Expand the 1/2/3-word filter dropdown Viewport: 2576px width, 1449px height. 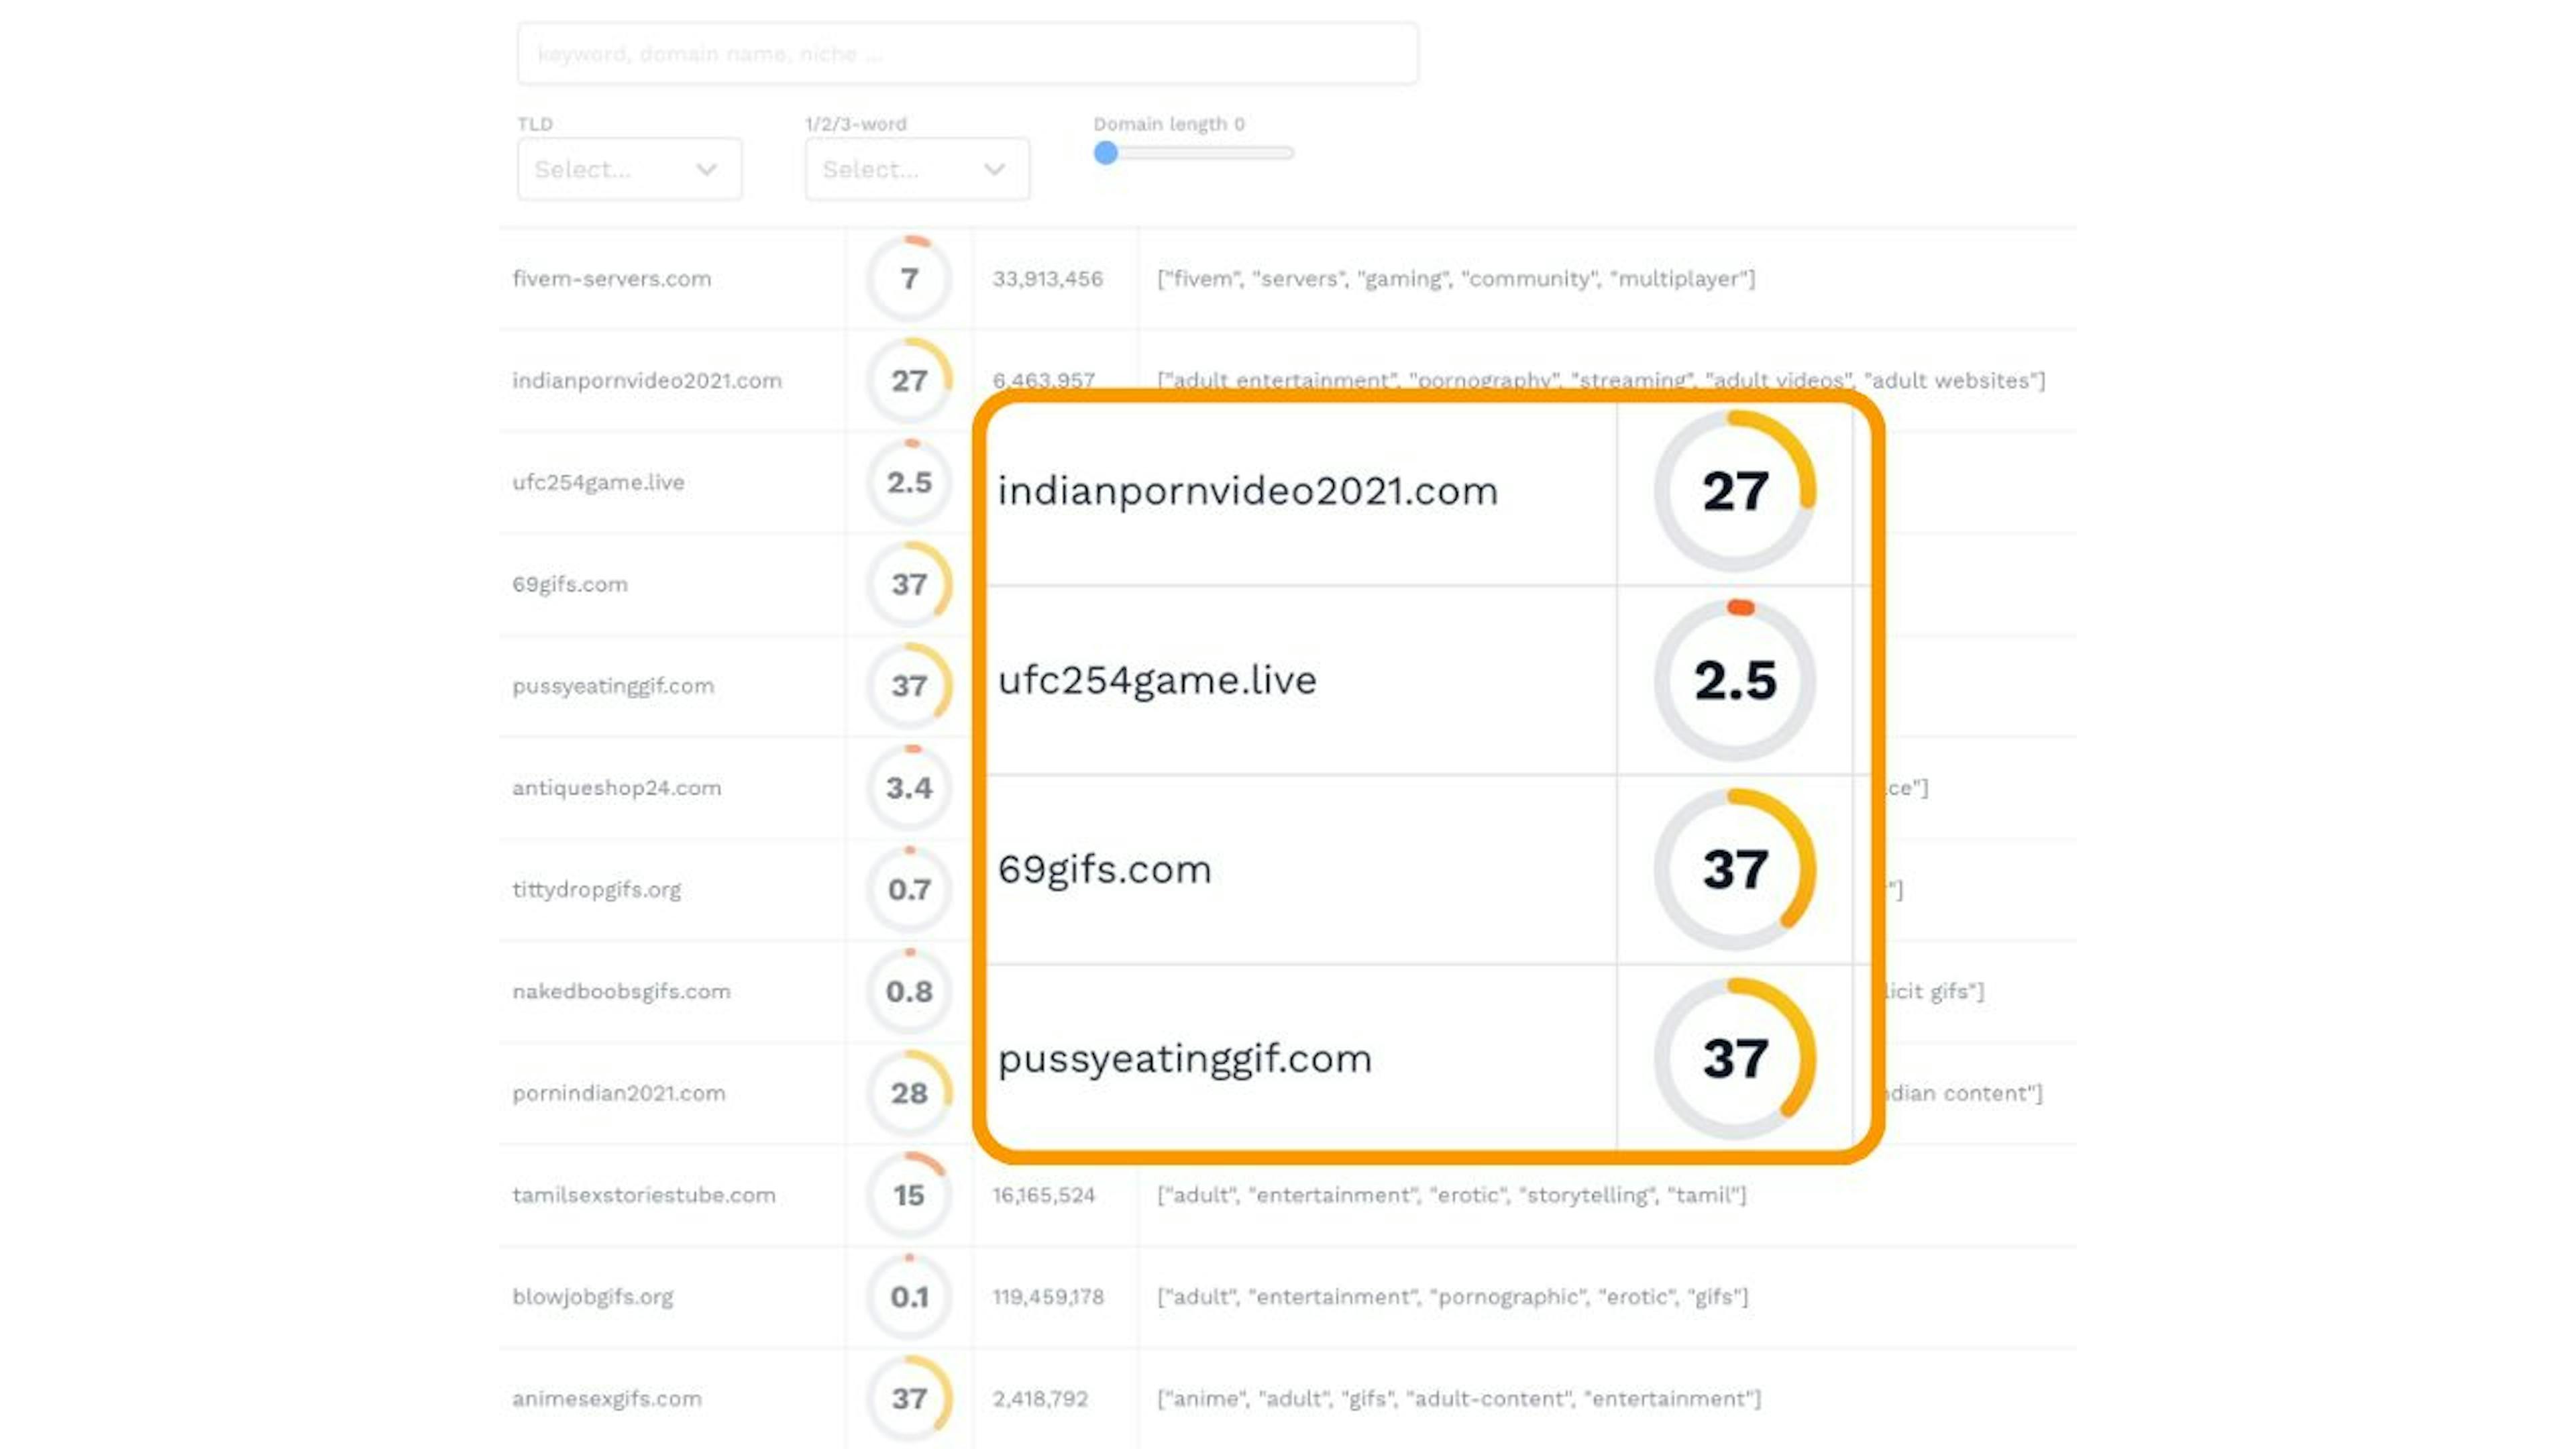913,168
